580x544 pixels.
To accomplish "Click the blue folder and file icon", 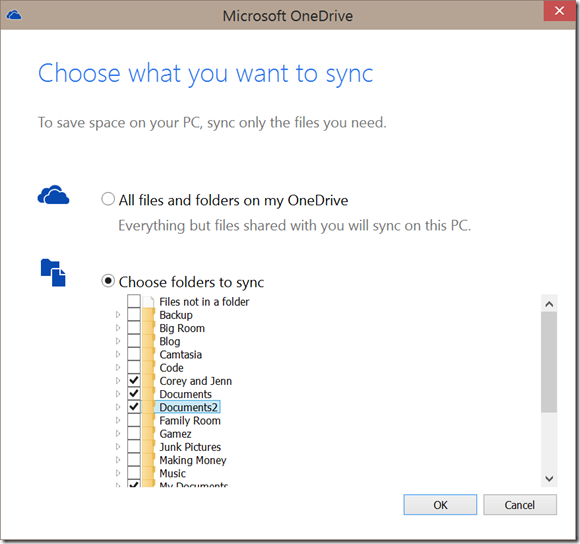I will pyautogui.click(x=53, y=273).
